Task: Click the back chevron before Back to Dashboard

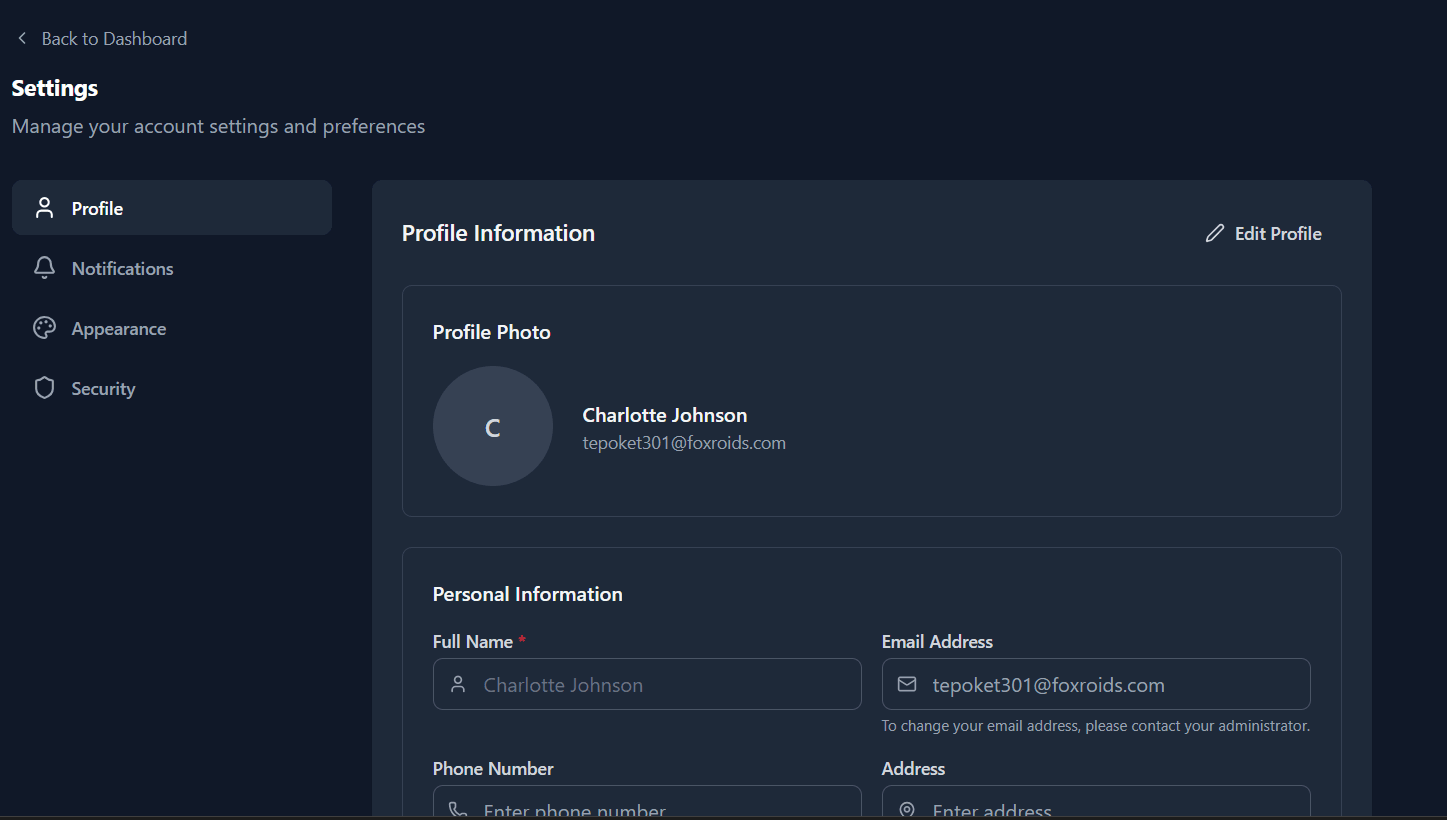Action: (x=21, y=38)
